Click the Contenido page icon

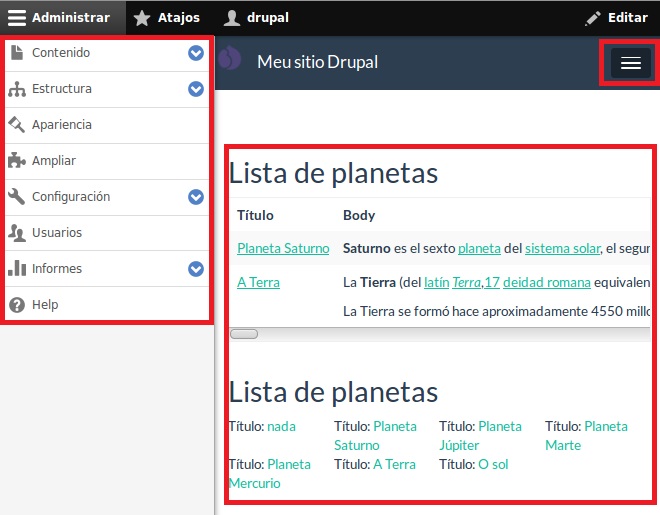point(17,53)
